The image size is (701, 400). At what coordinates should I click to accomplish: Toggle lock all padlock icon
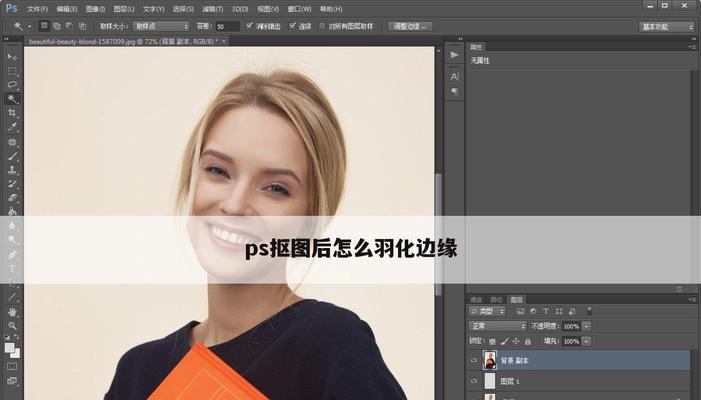(x=528, y=341)
